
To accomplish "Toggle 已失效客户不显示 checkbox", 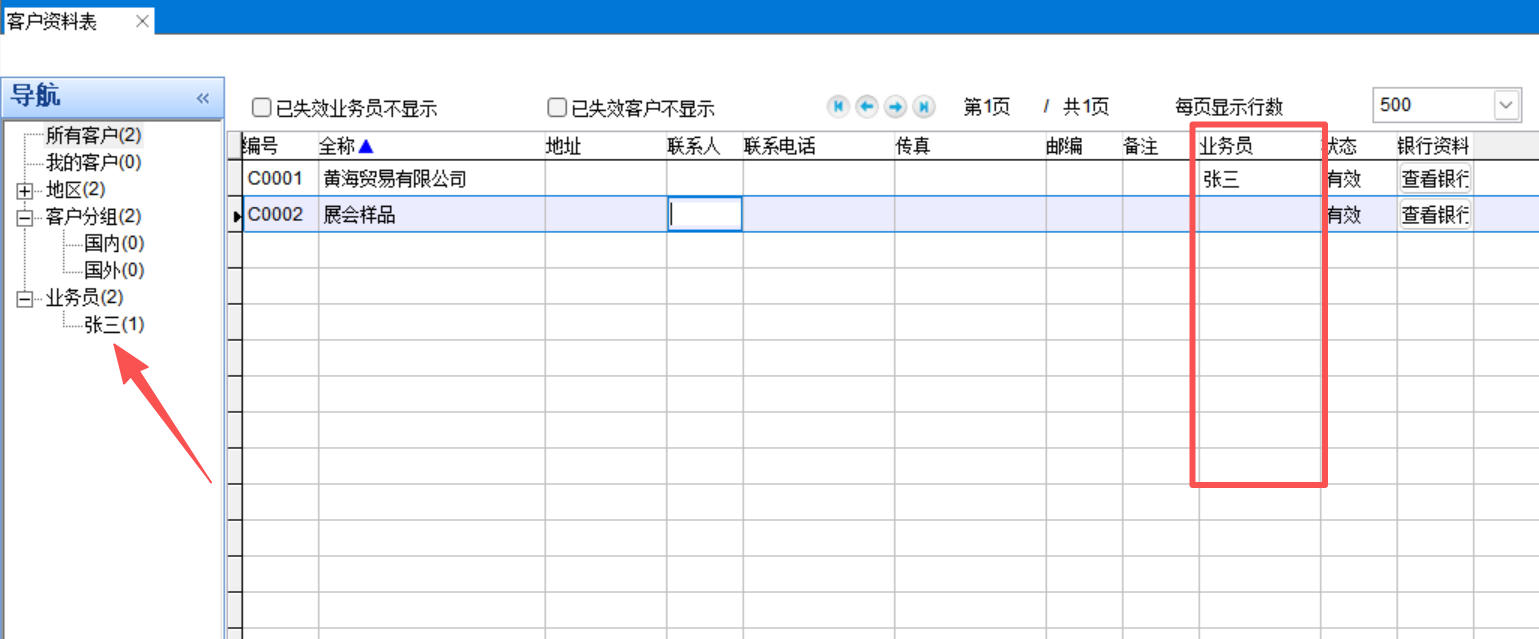I will click(557, 107).
